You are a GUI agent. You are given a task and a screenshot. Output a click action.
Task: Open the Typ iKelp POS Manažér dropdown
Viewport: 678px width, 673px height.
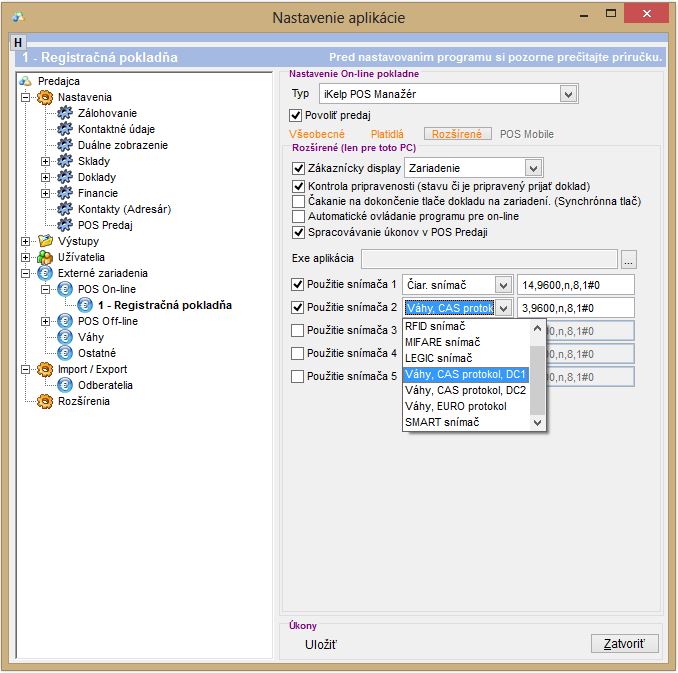[x=568, y=94]
